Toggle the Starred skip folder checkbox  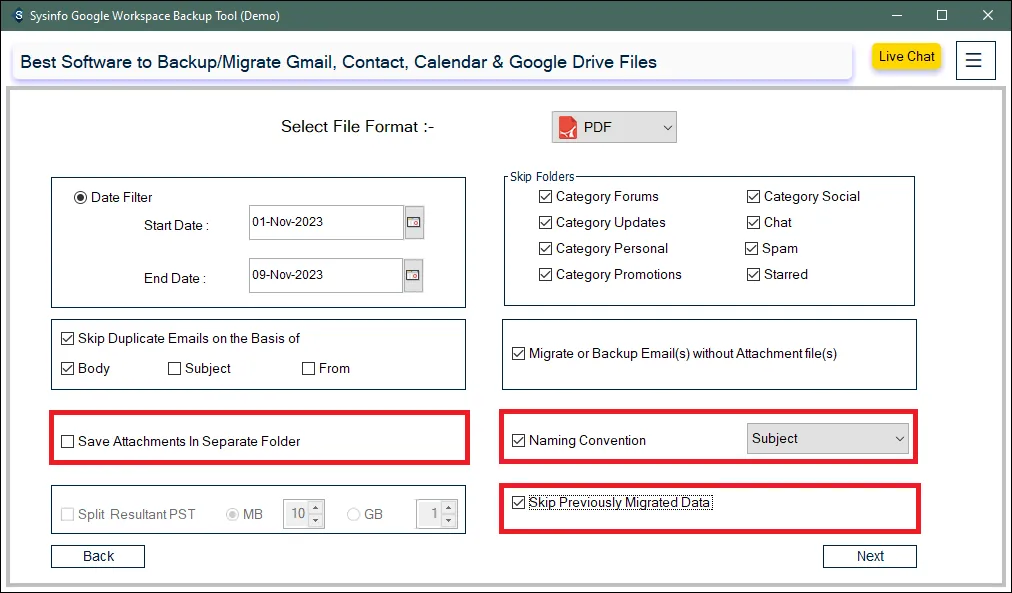pyautogui.click(x=754, y=275)
